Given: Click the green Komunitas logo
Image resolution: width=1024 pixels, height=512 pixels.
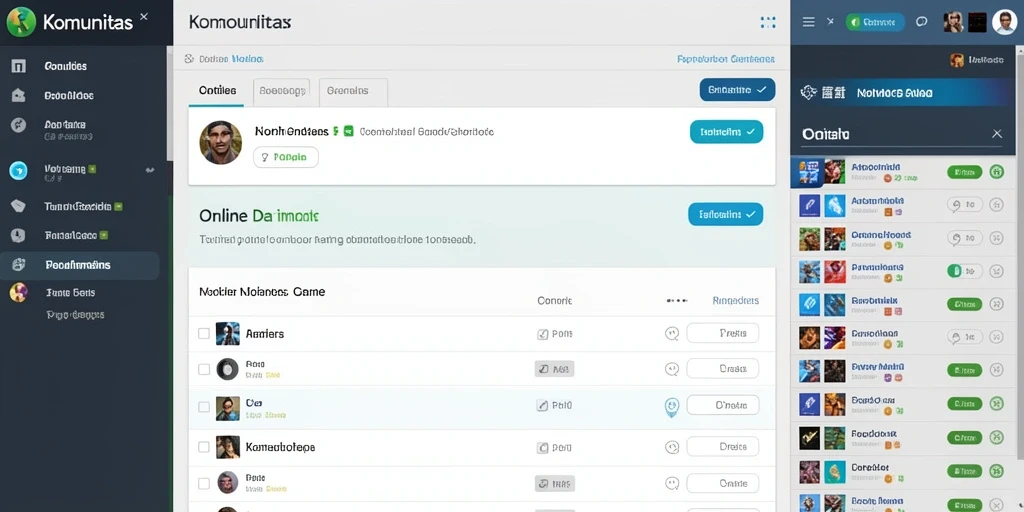Looking at the screenshot, I should pyautogui.click(x=21, y=22).
